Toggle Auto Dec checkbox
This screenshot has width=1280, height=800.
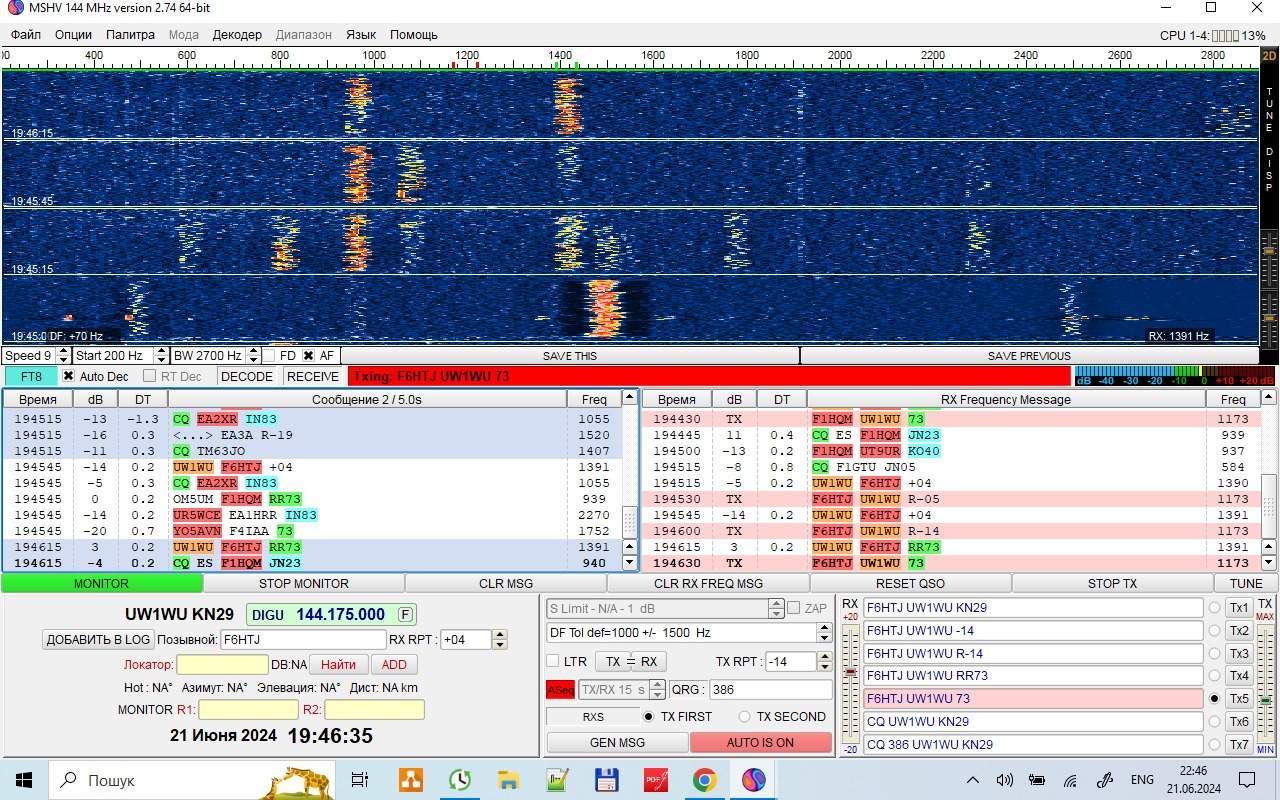point(68,376)
